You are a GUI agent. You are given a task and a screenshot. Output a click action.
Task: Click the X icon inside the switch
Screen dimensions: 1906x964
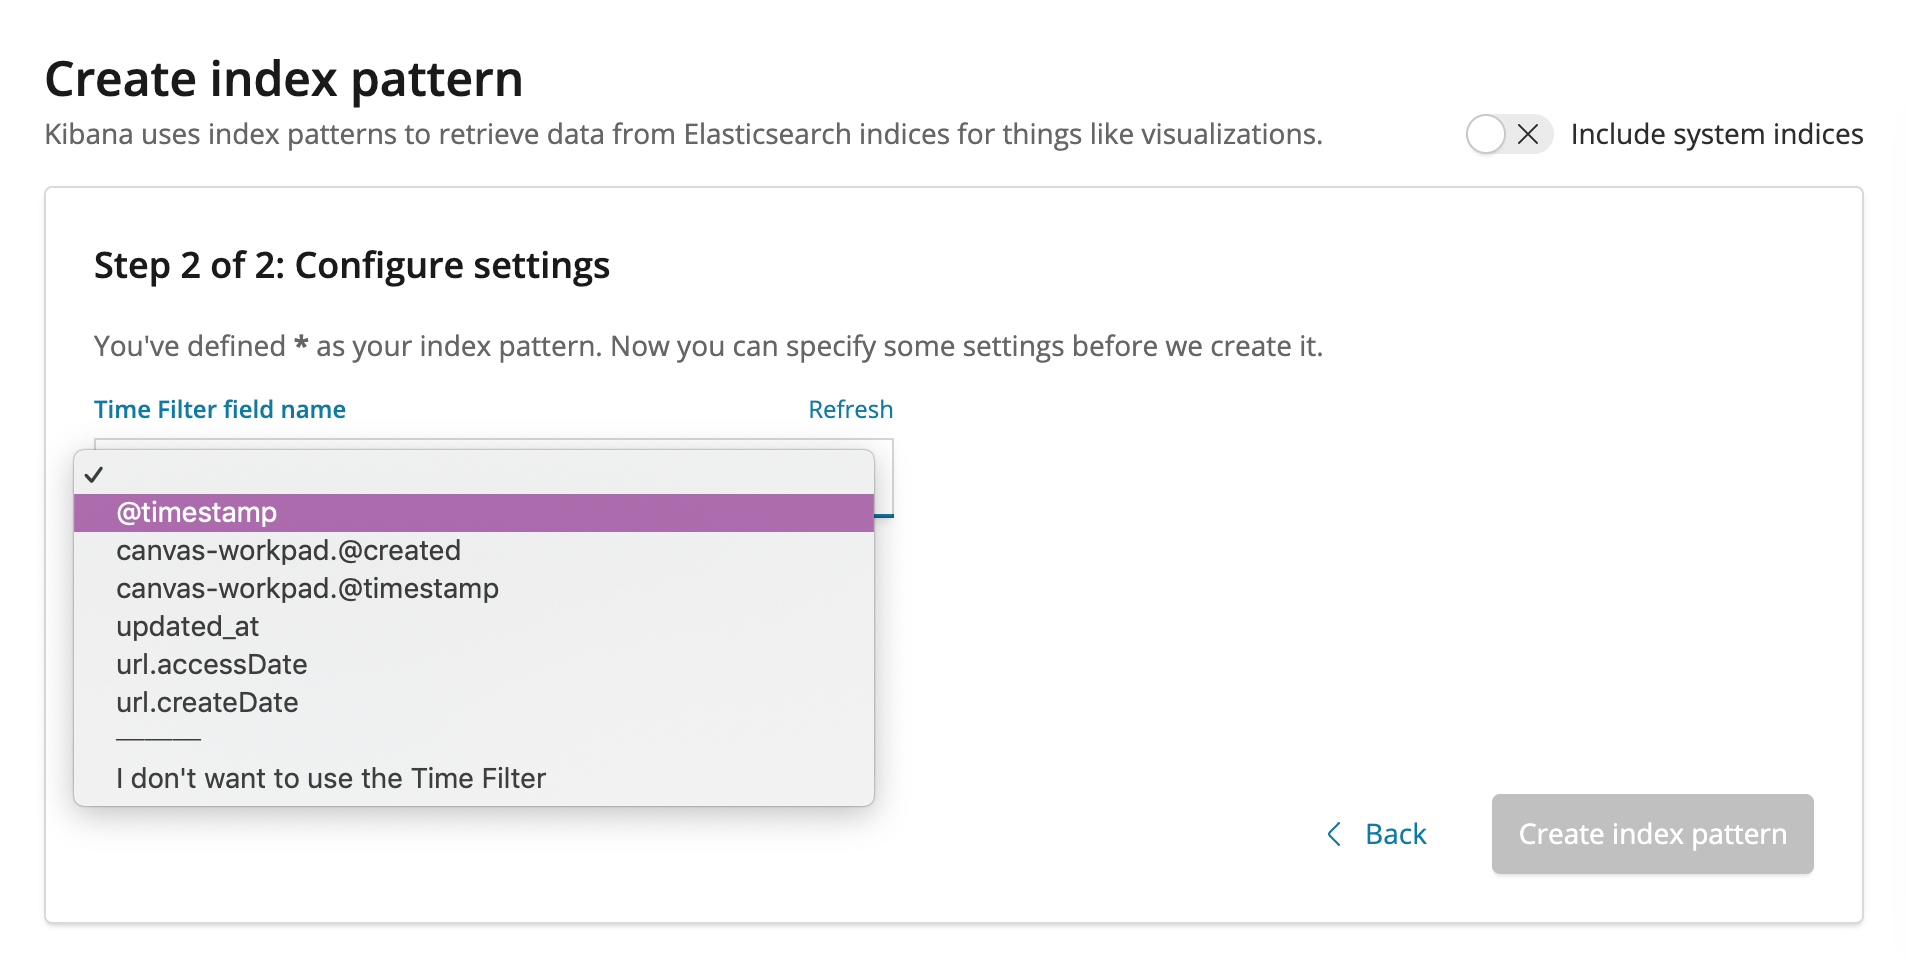(x=1527, y=134)
